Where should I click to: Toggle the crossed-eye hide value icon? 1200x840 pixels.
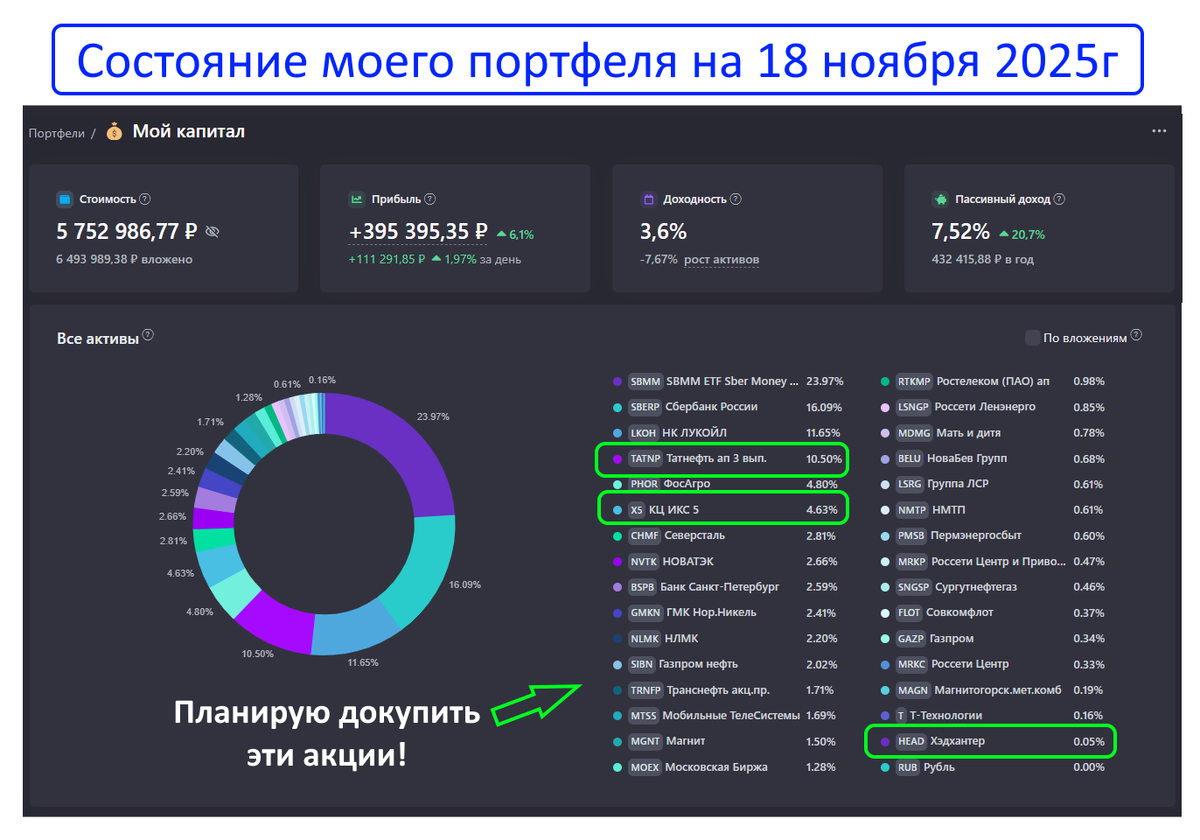(x=212, y=231)
